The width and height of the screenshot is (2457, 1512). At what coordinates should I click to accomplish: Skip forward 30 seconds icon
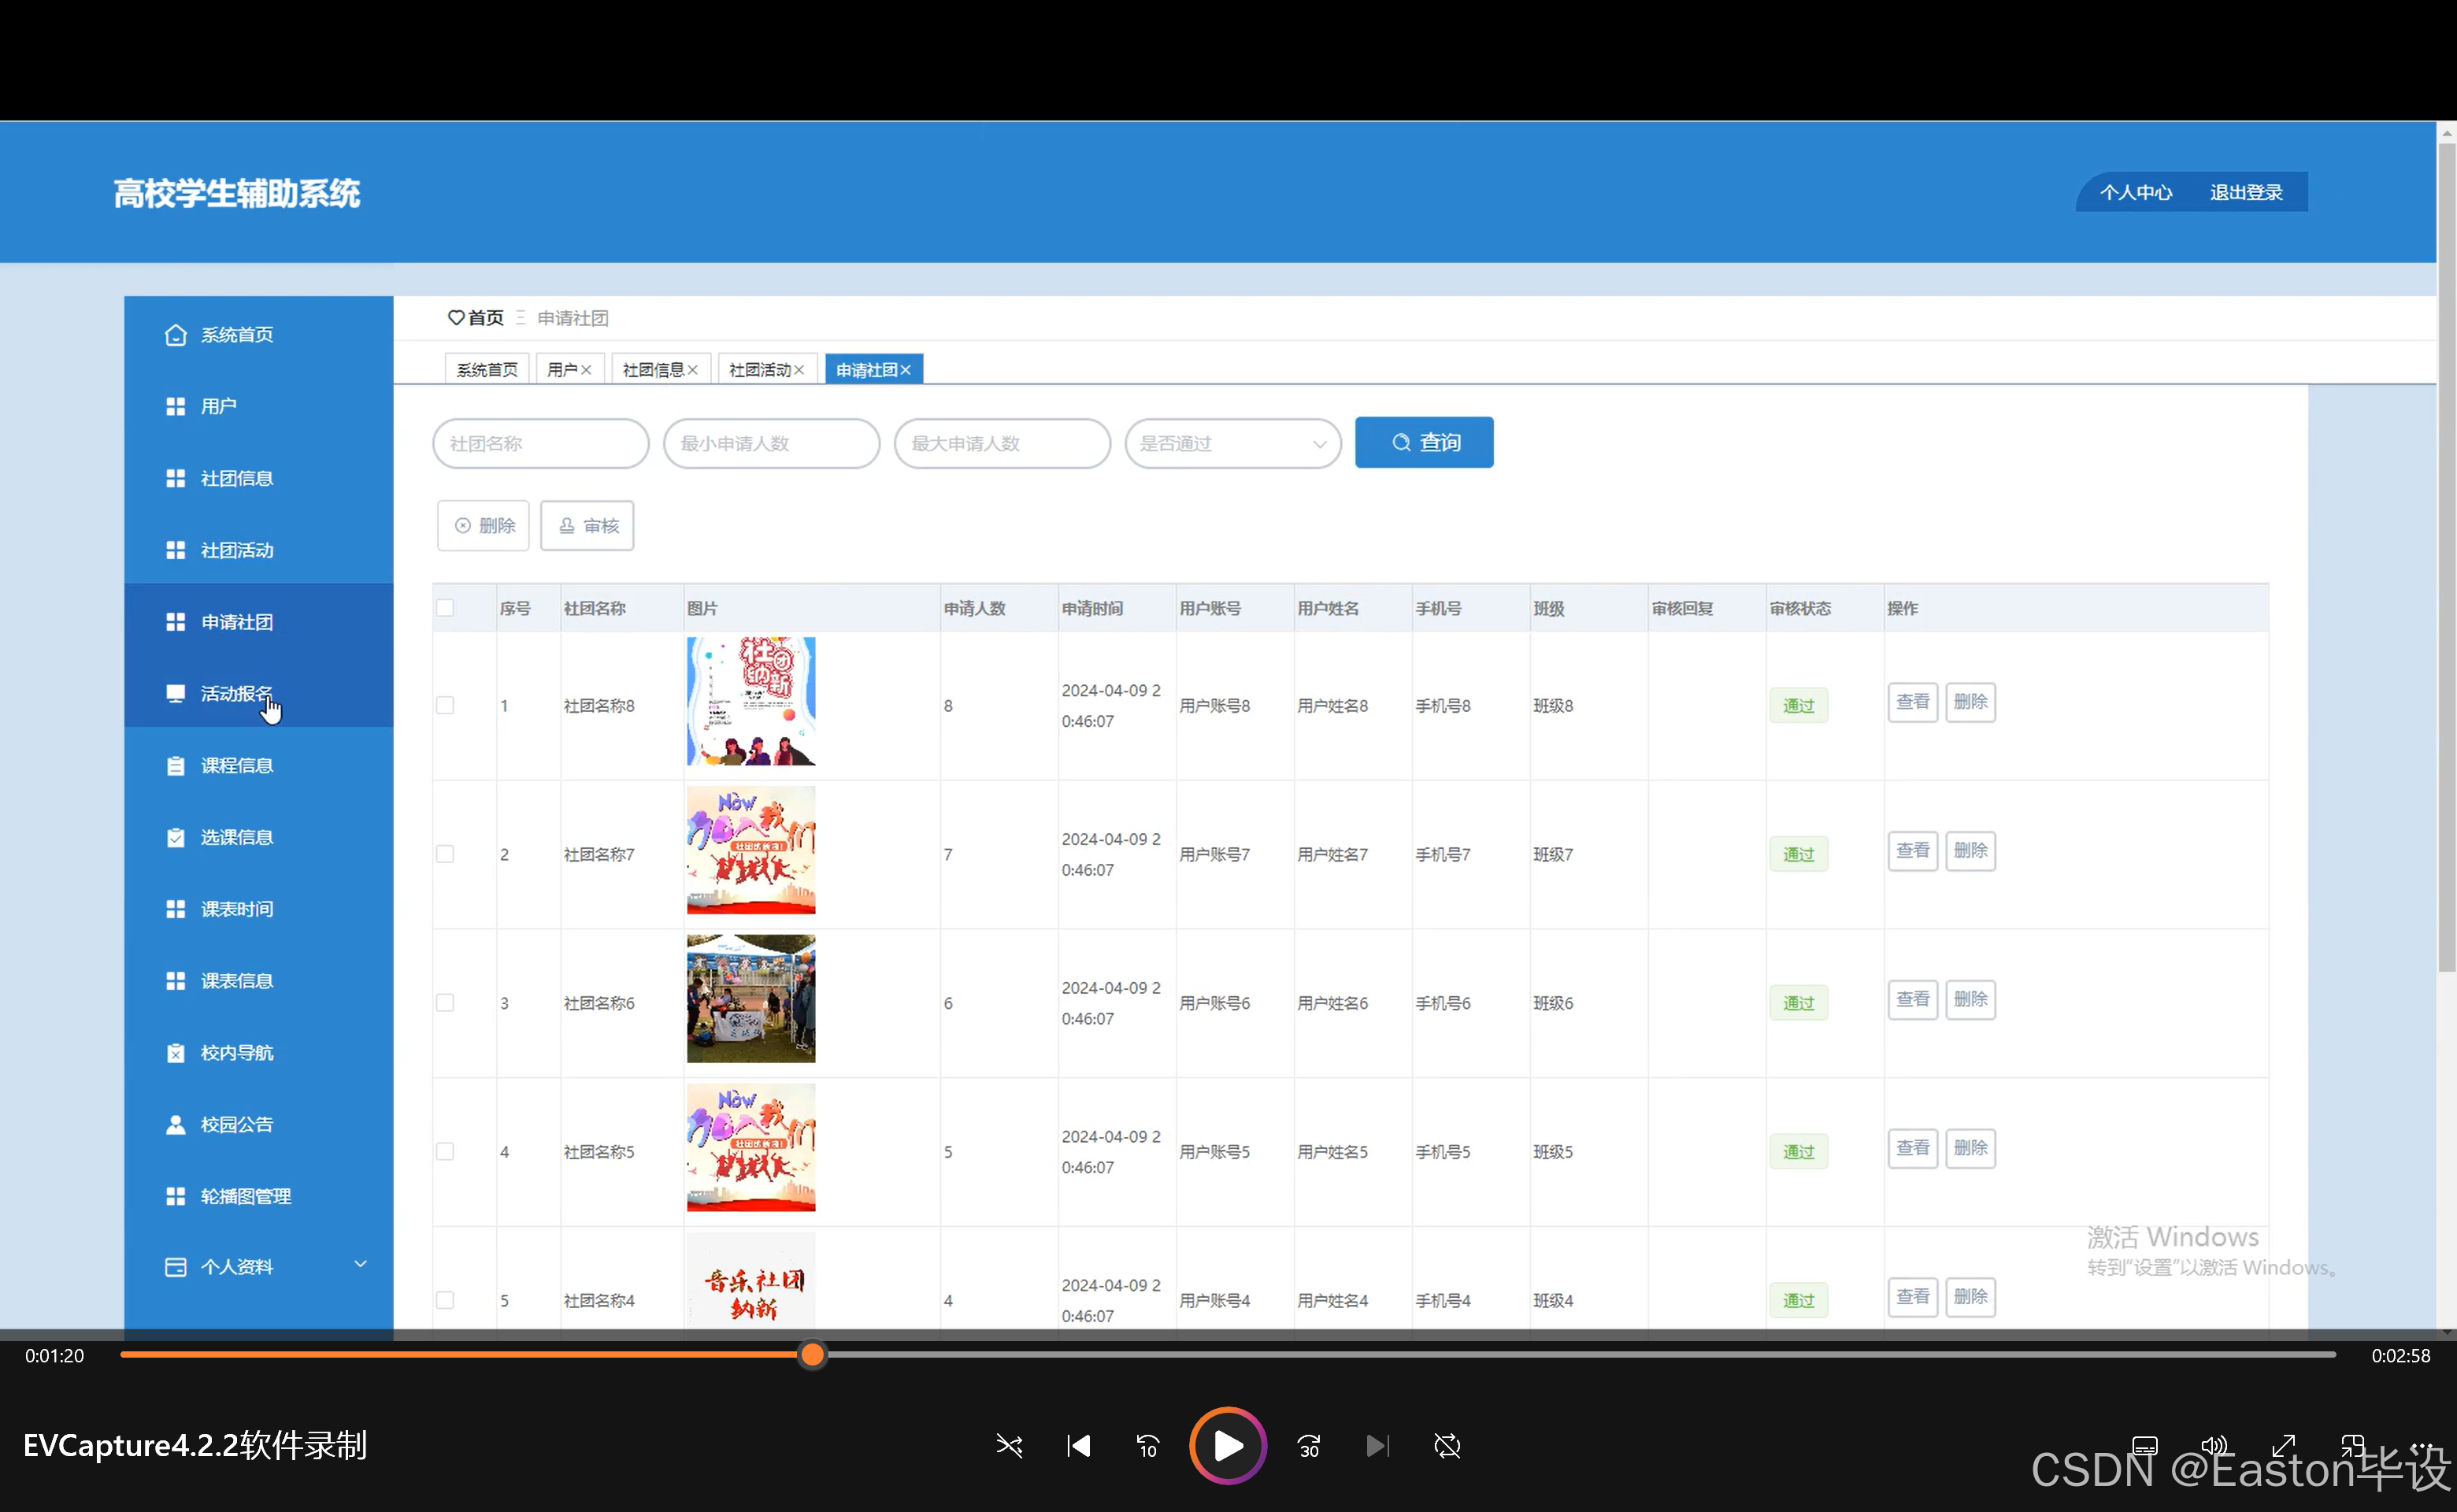pos(1308,1446)
